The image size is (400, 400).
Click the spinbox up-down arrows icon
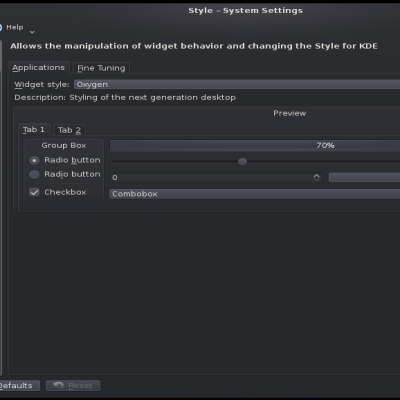316,177
